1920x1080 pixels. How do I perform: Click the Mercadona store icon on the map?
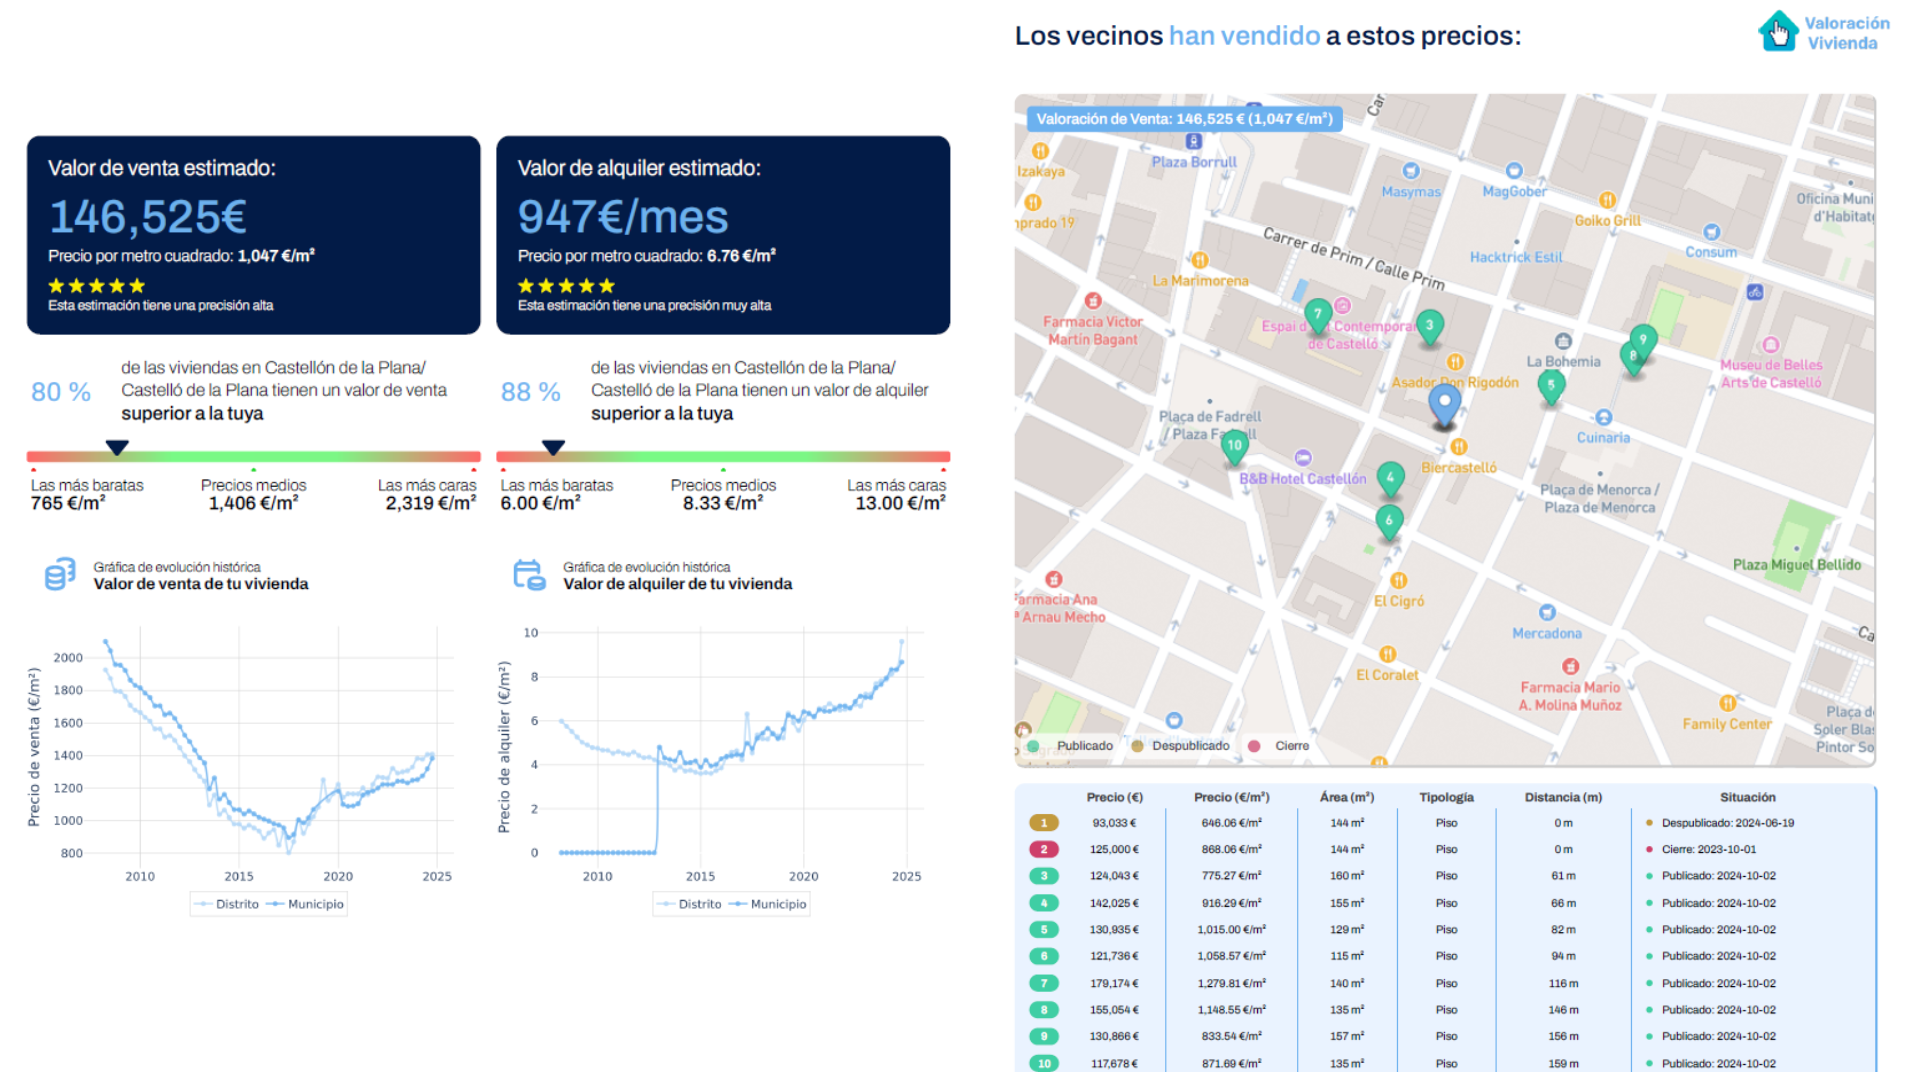pyautogui.click(x=1549, y=611)
